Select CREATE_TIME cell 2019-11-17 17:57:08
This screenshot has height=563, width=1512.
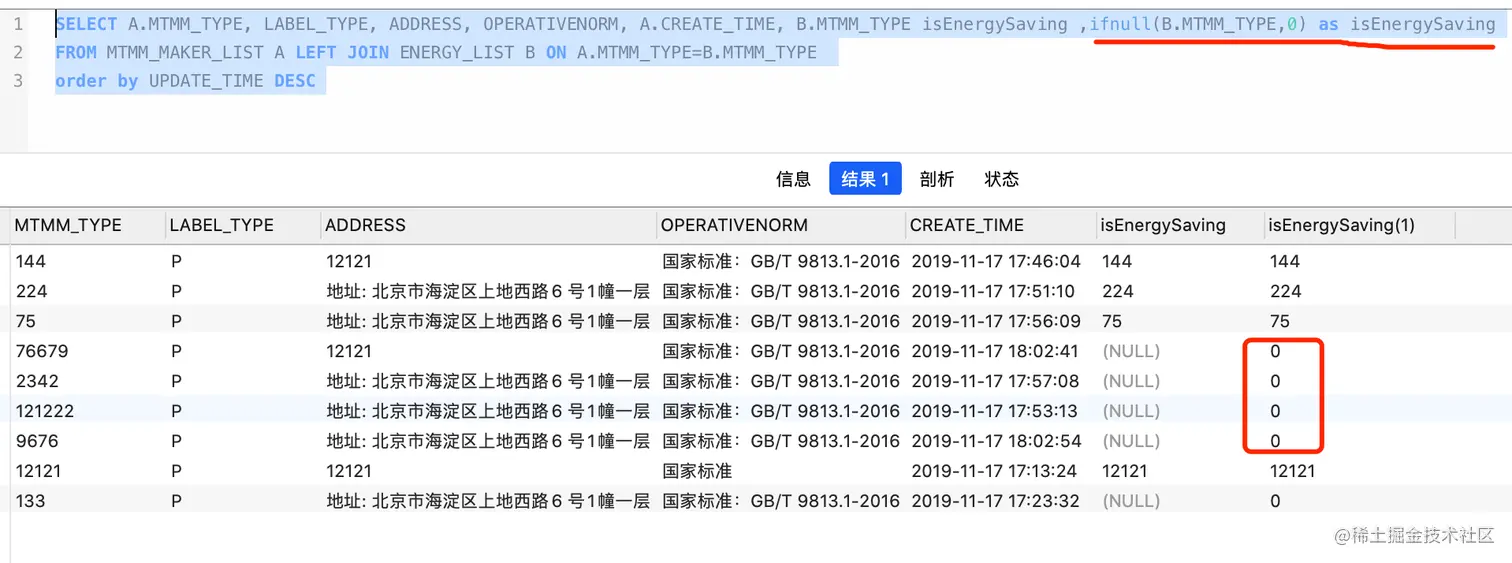coord(995,381)
